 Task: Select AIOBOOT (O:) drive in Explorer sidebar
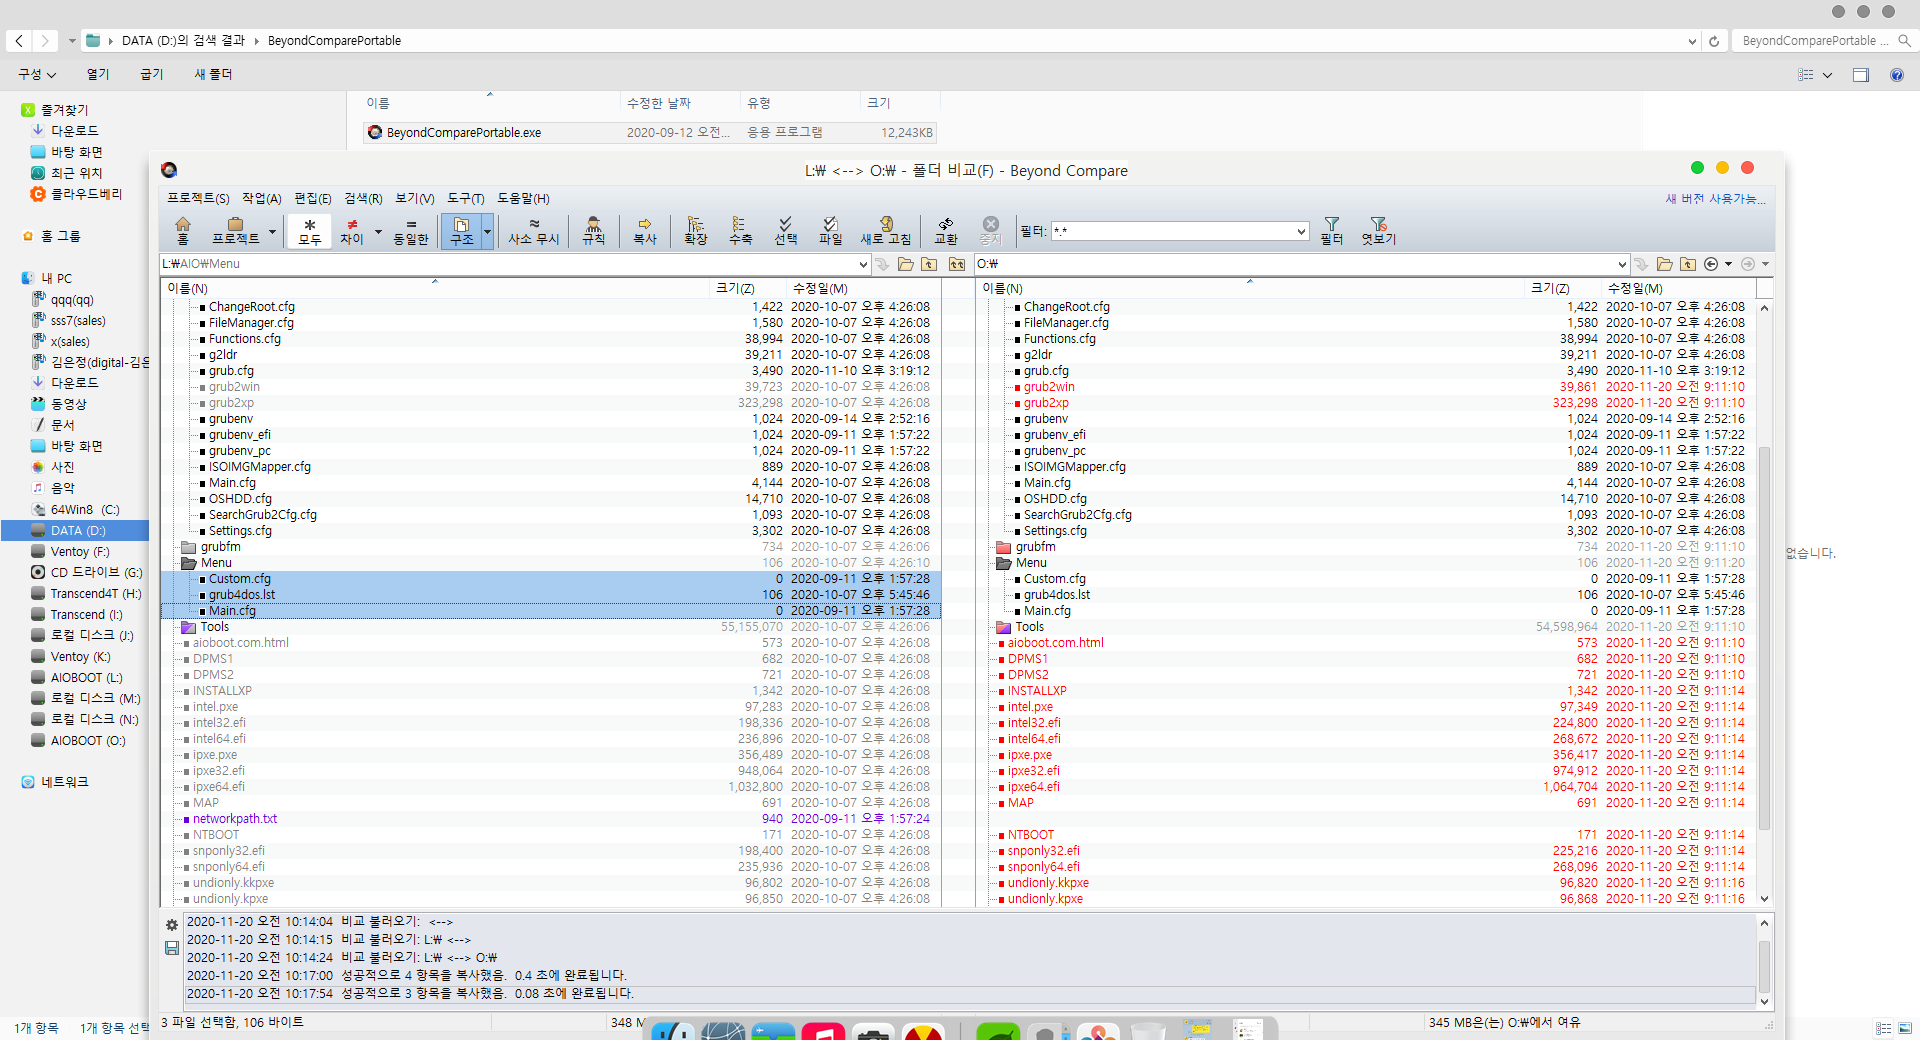88,741
